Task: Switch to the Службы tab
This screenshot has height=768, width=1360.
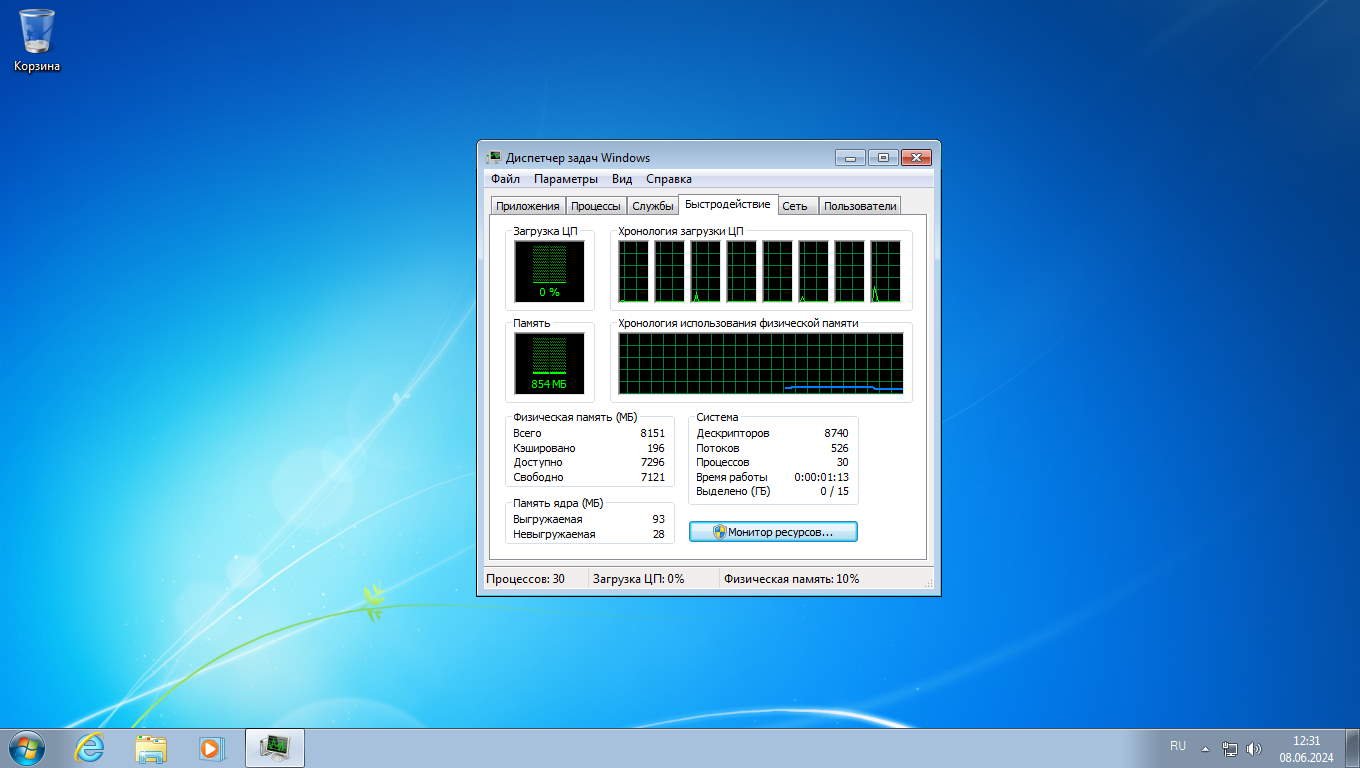Action: (x=652, y=206)
